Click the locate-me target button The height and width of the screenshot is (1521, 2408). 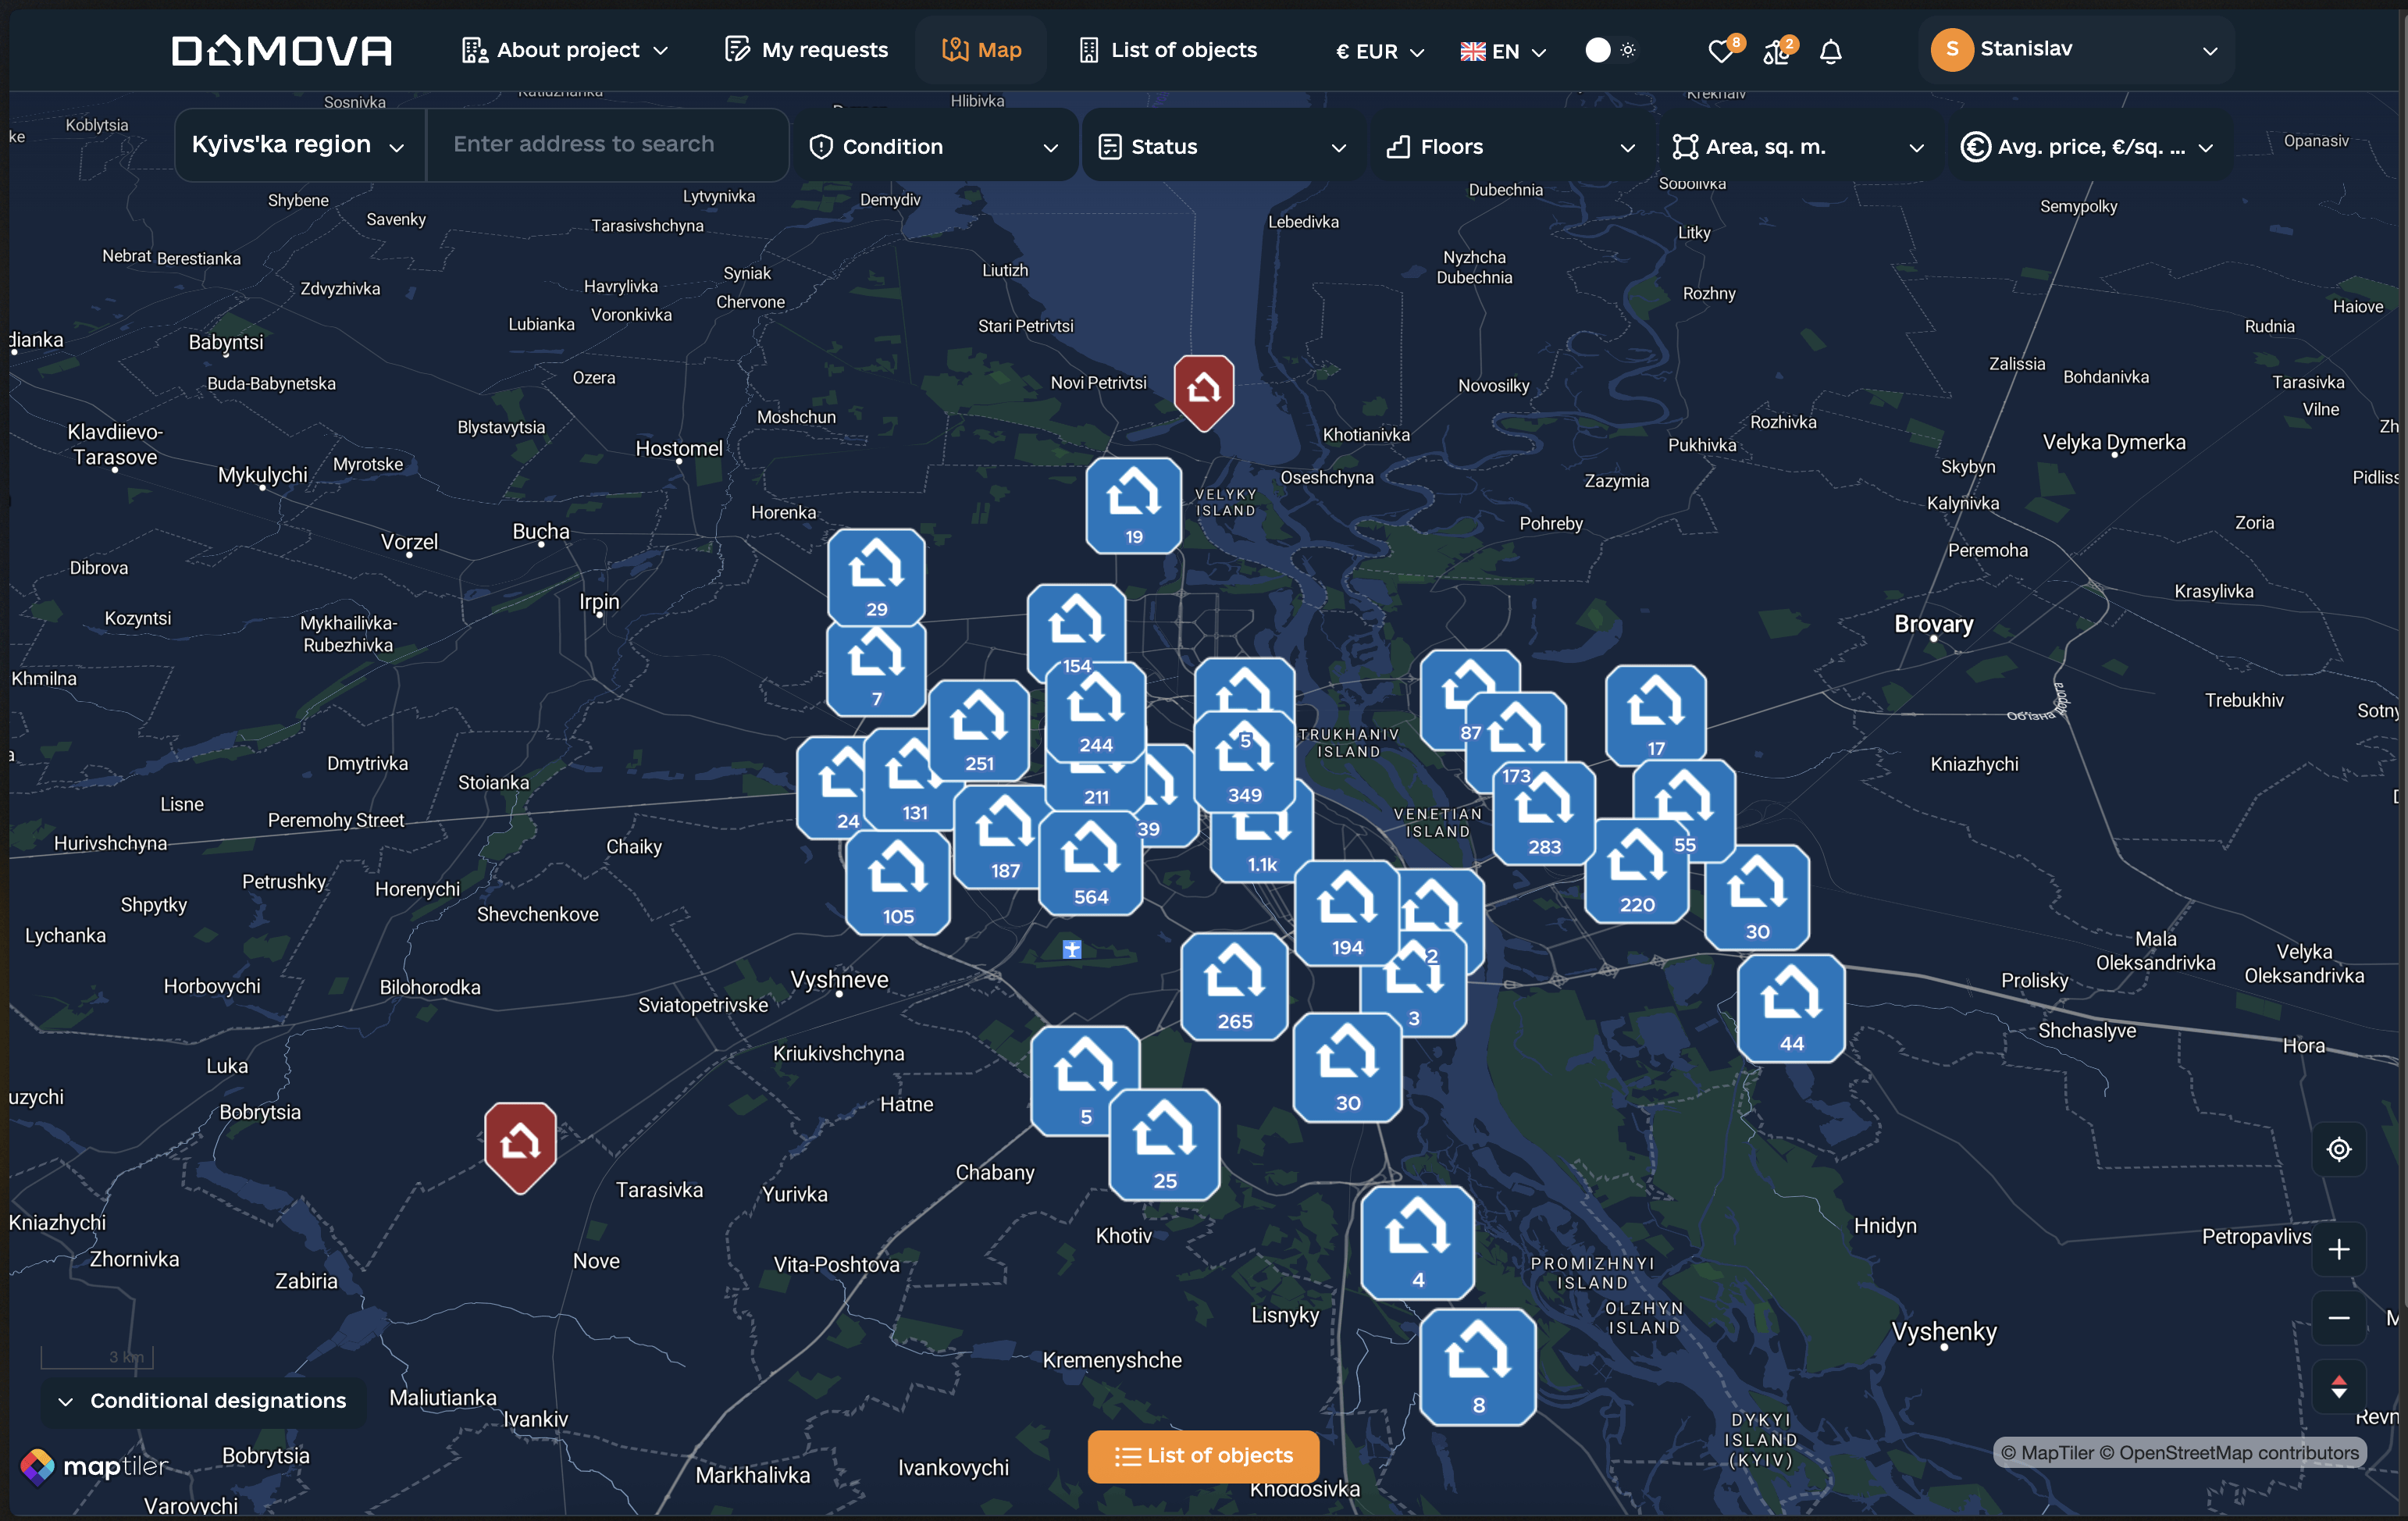click(2338, 1149)
